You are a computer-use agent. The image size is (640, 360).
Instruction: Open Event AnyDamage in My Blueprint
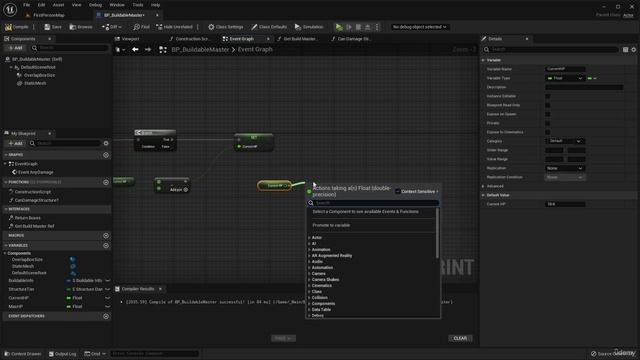coord(36,172)
